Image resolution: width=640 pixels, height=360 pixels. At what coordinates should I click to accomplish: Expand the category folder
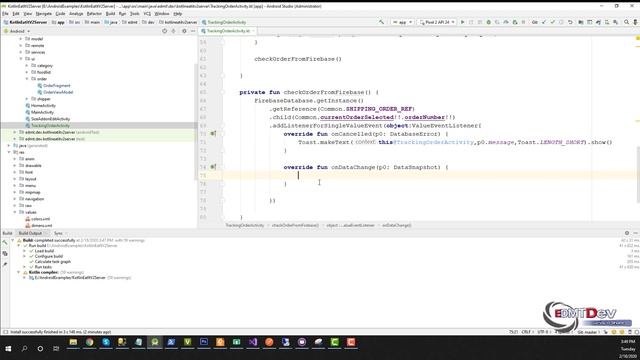[x=27, y=65]
